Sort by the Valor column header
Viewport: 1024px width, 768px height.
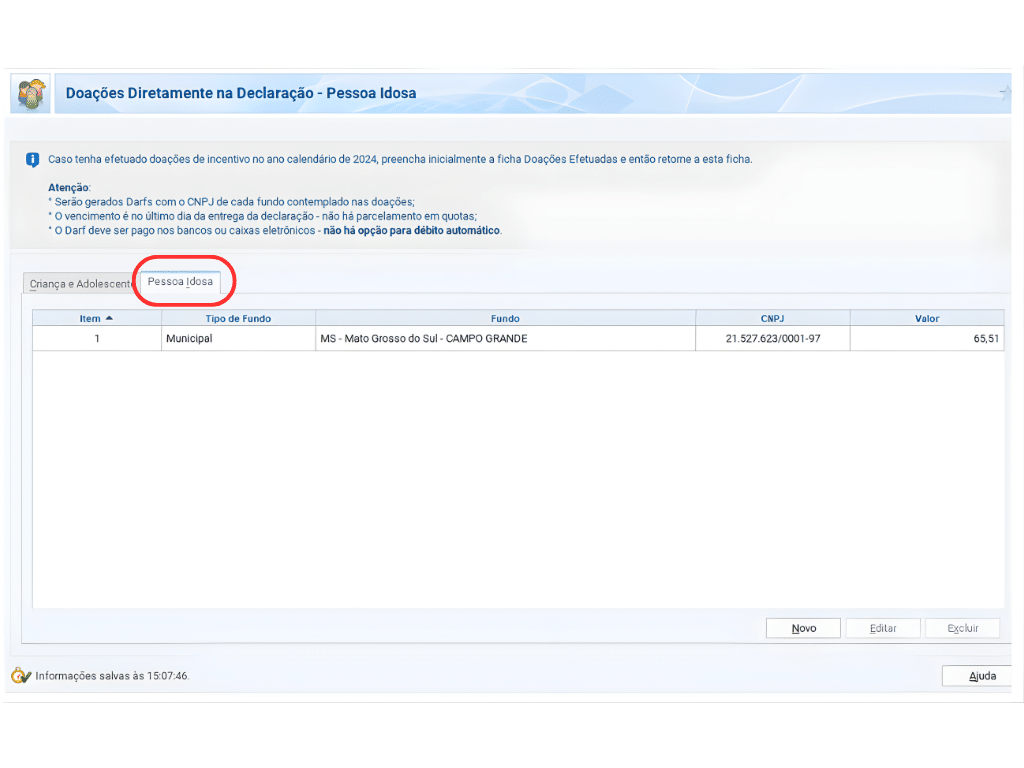(926, 318)
